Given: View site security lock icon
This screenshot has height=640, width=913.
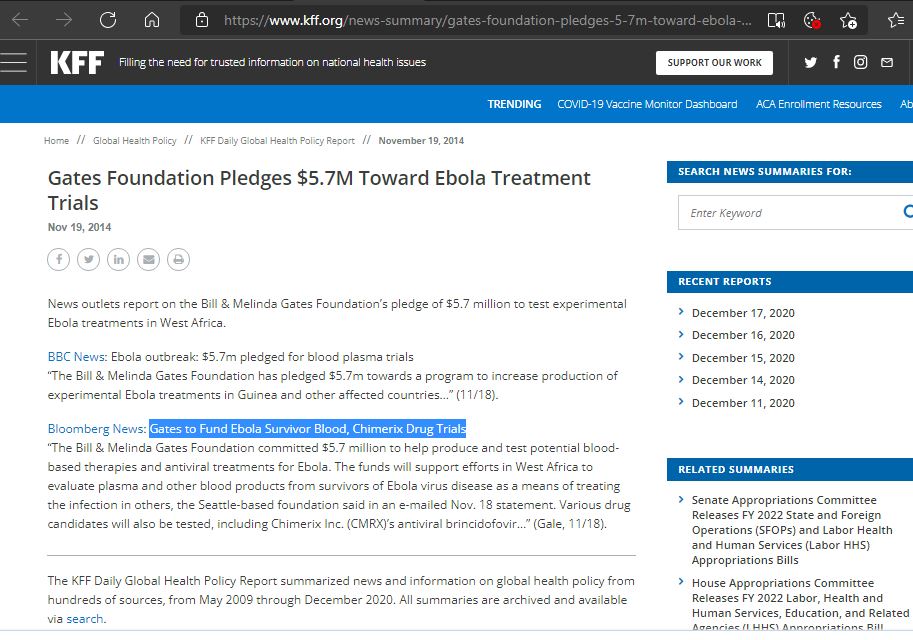Looking at the screenshot, I should 201,20.
